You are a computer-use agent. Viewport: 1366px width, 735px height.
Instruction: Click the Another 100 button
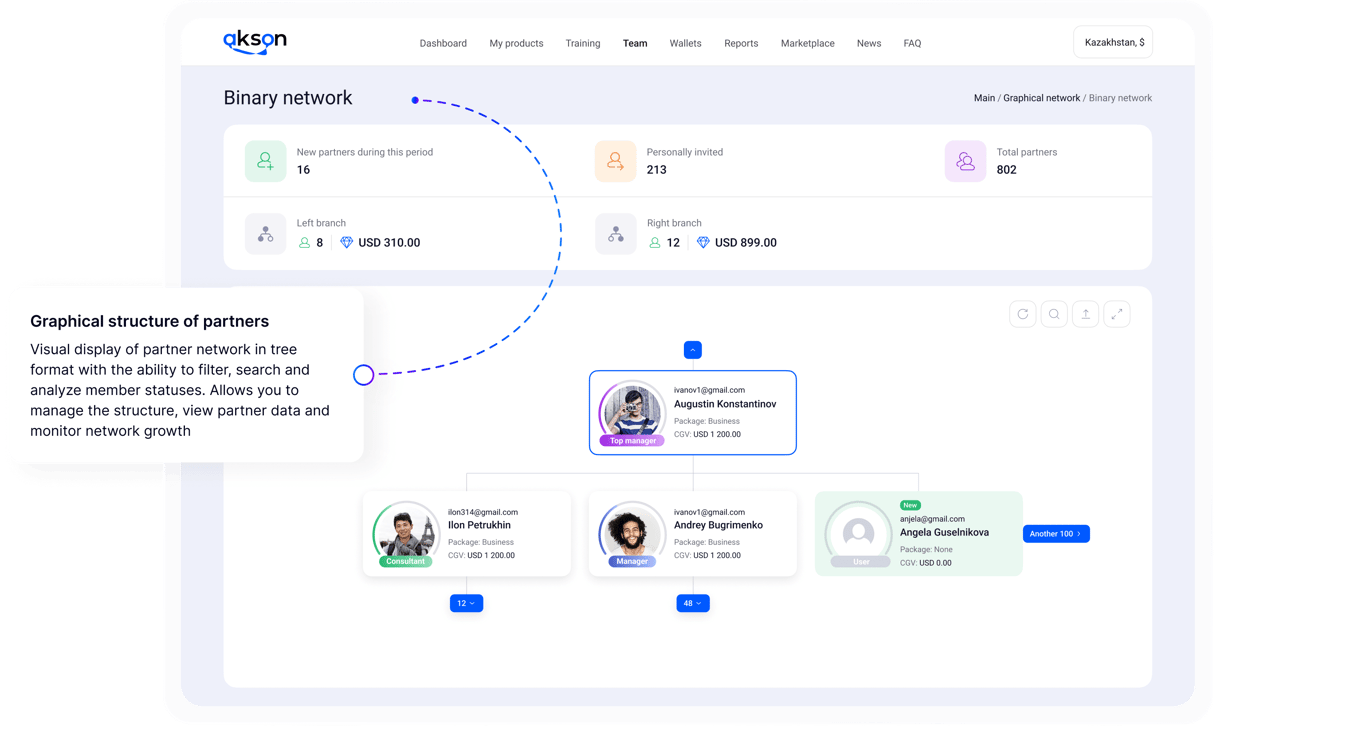click(1056, 534)
